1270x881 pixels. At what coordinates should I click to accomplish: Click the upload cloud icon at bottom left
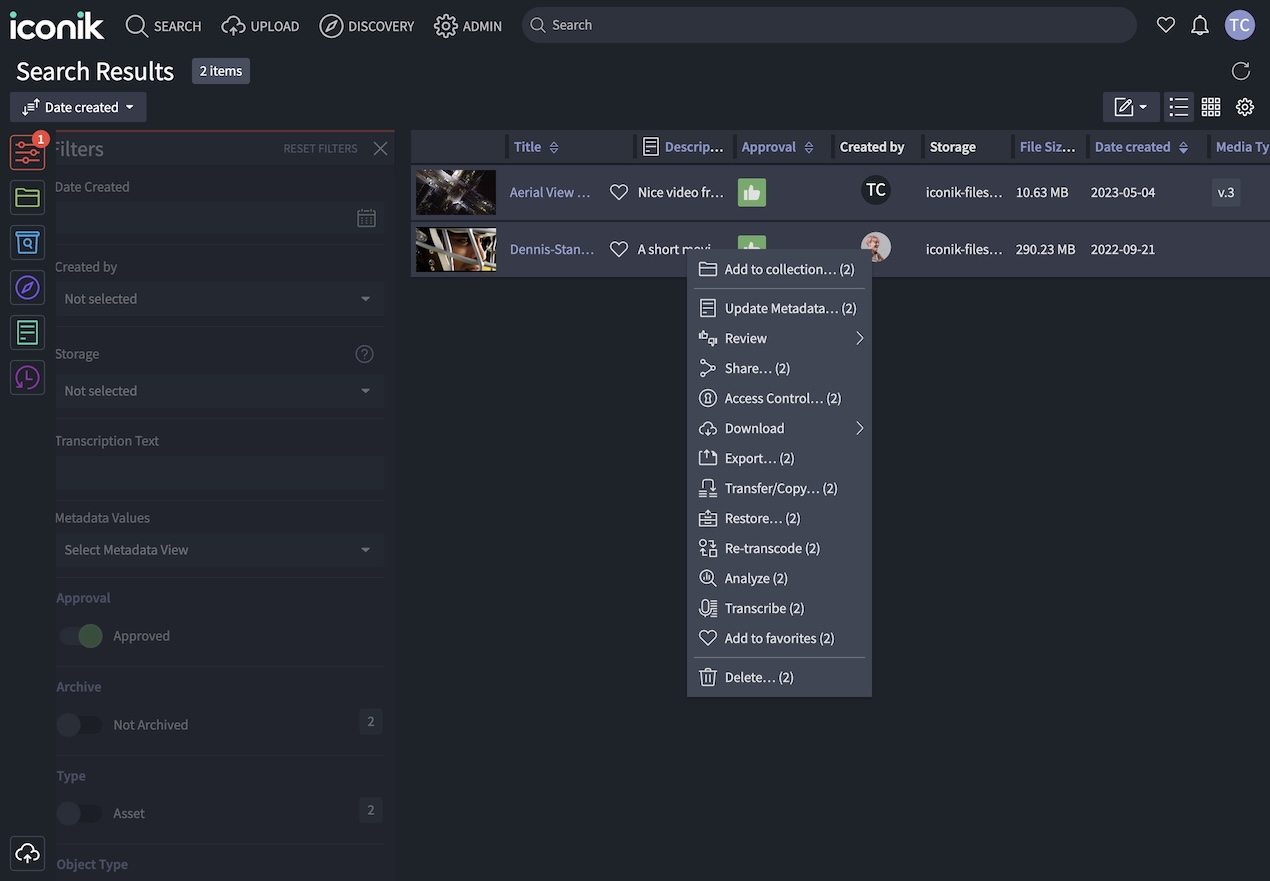coord(27,853)
